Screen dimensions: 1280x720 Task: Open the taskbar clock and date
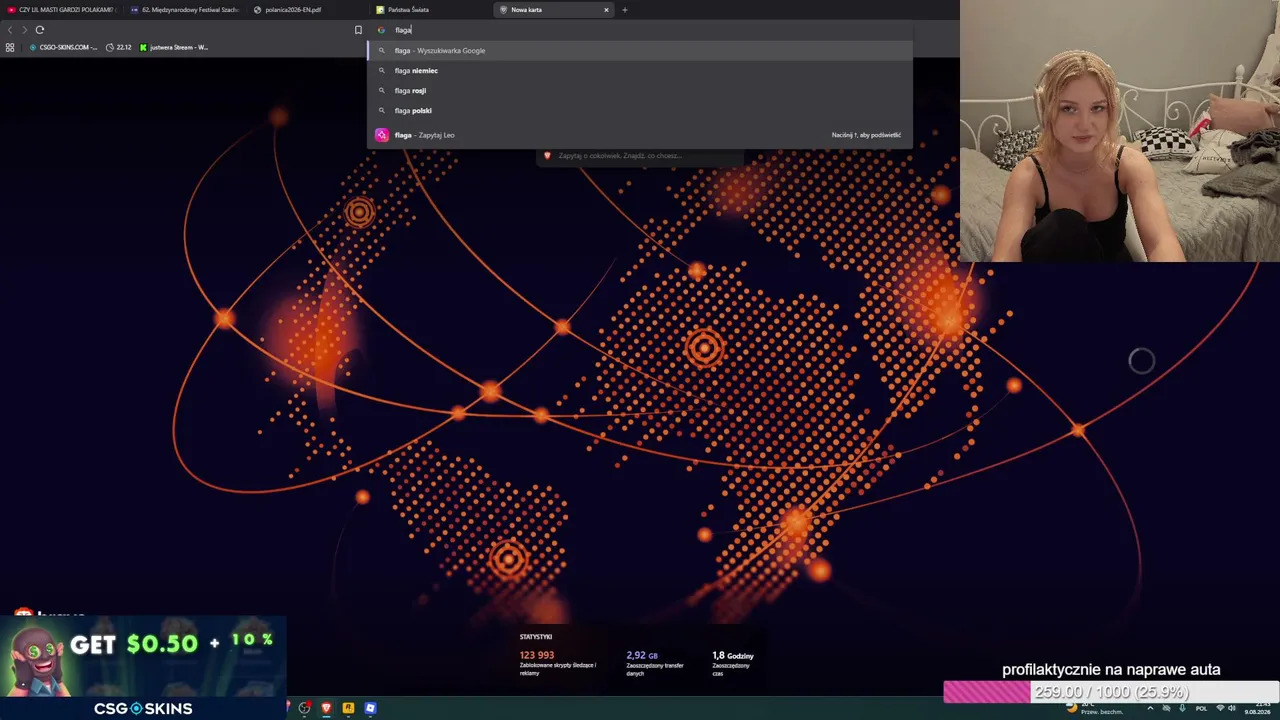[1257, 708]
